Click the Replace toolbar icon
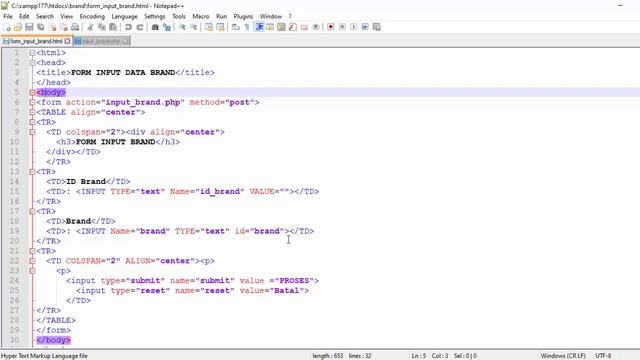The width and height of the screenshot is (640, 360). [167, 27]
